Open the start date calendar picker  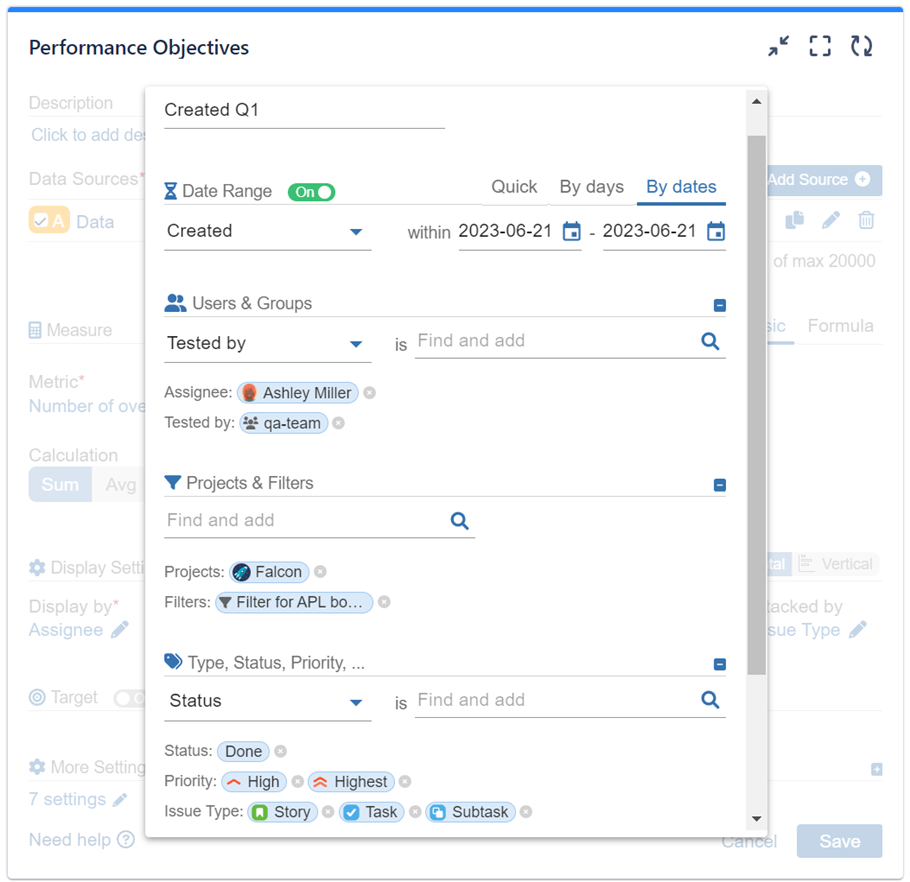(571, 232)
